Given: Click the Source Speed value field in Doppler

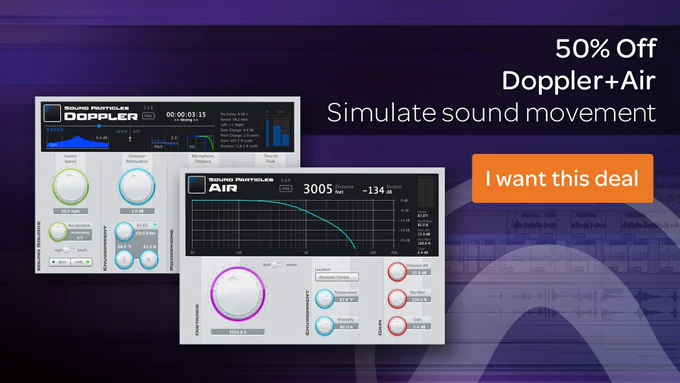Looking at the screenshot, I should point(70,211).
